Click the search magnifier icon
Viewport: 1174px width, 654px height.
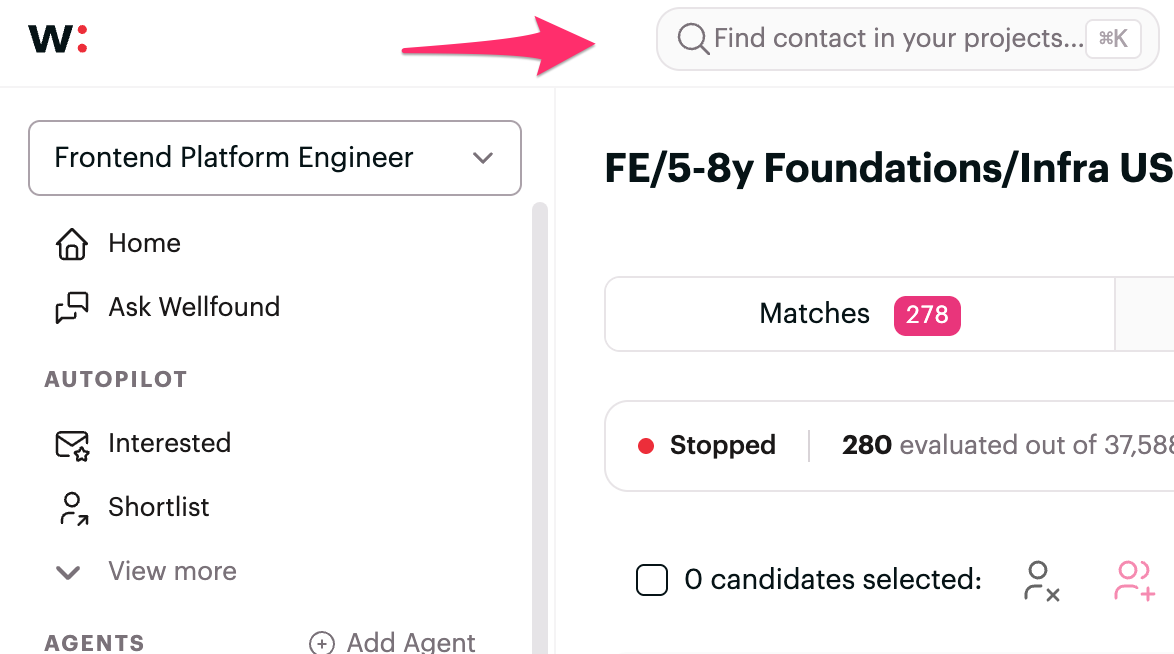pyautogui.click(x=692, y=39)
